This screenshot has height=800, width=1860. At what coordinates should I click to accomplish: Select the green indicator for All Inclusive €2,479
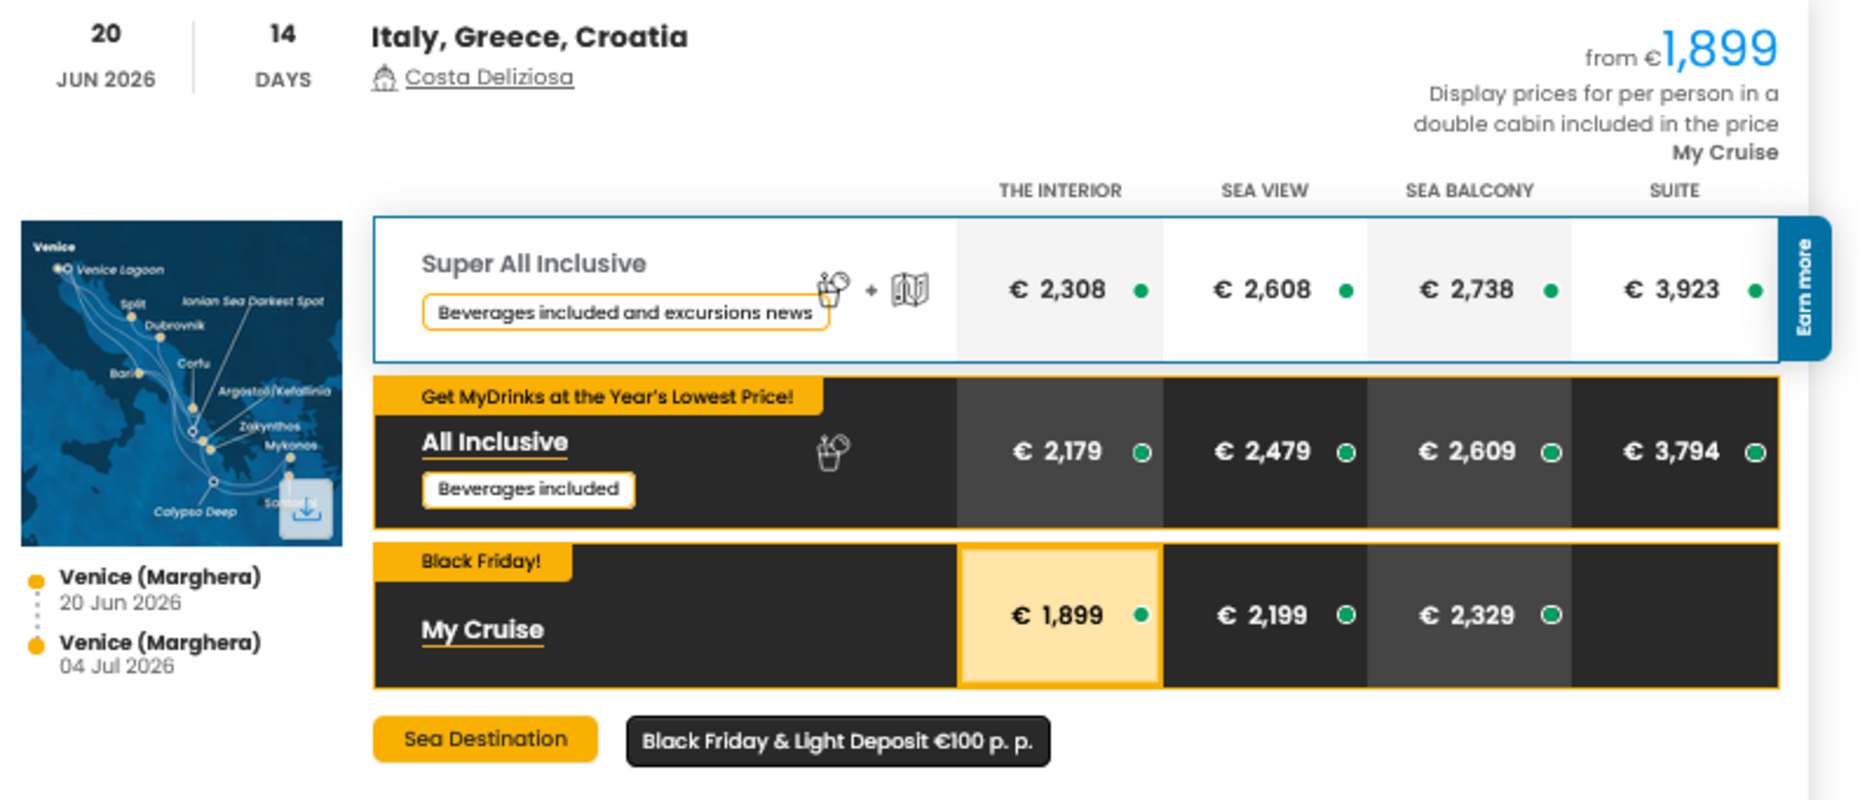(1345, 453)
